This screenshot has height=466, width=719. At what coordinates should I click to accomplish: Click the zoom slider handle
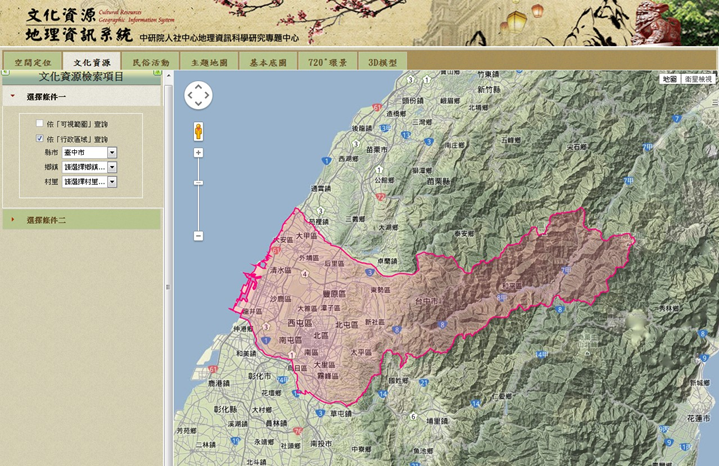pyautogui.click(x=198, y=184)
